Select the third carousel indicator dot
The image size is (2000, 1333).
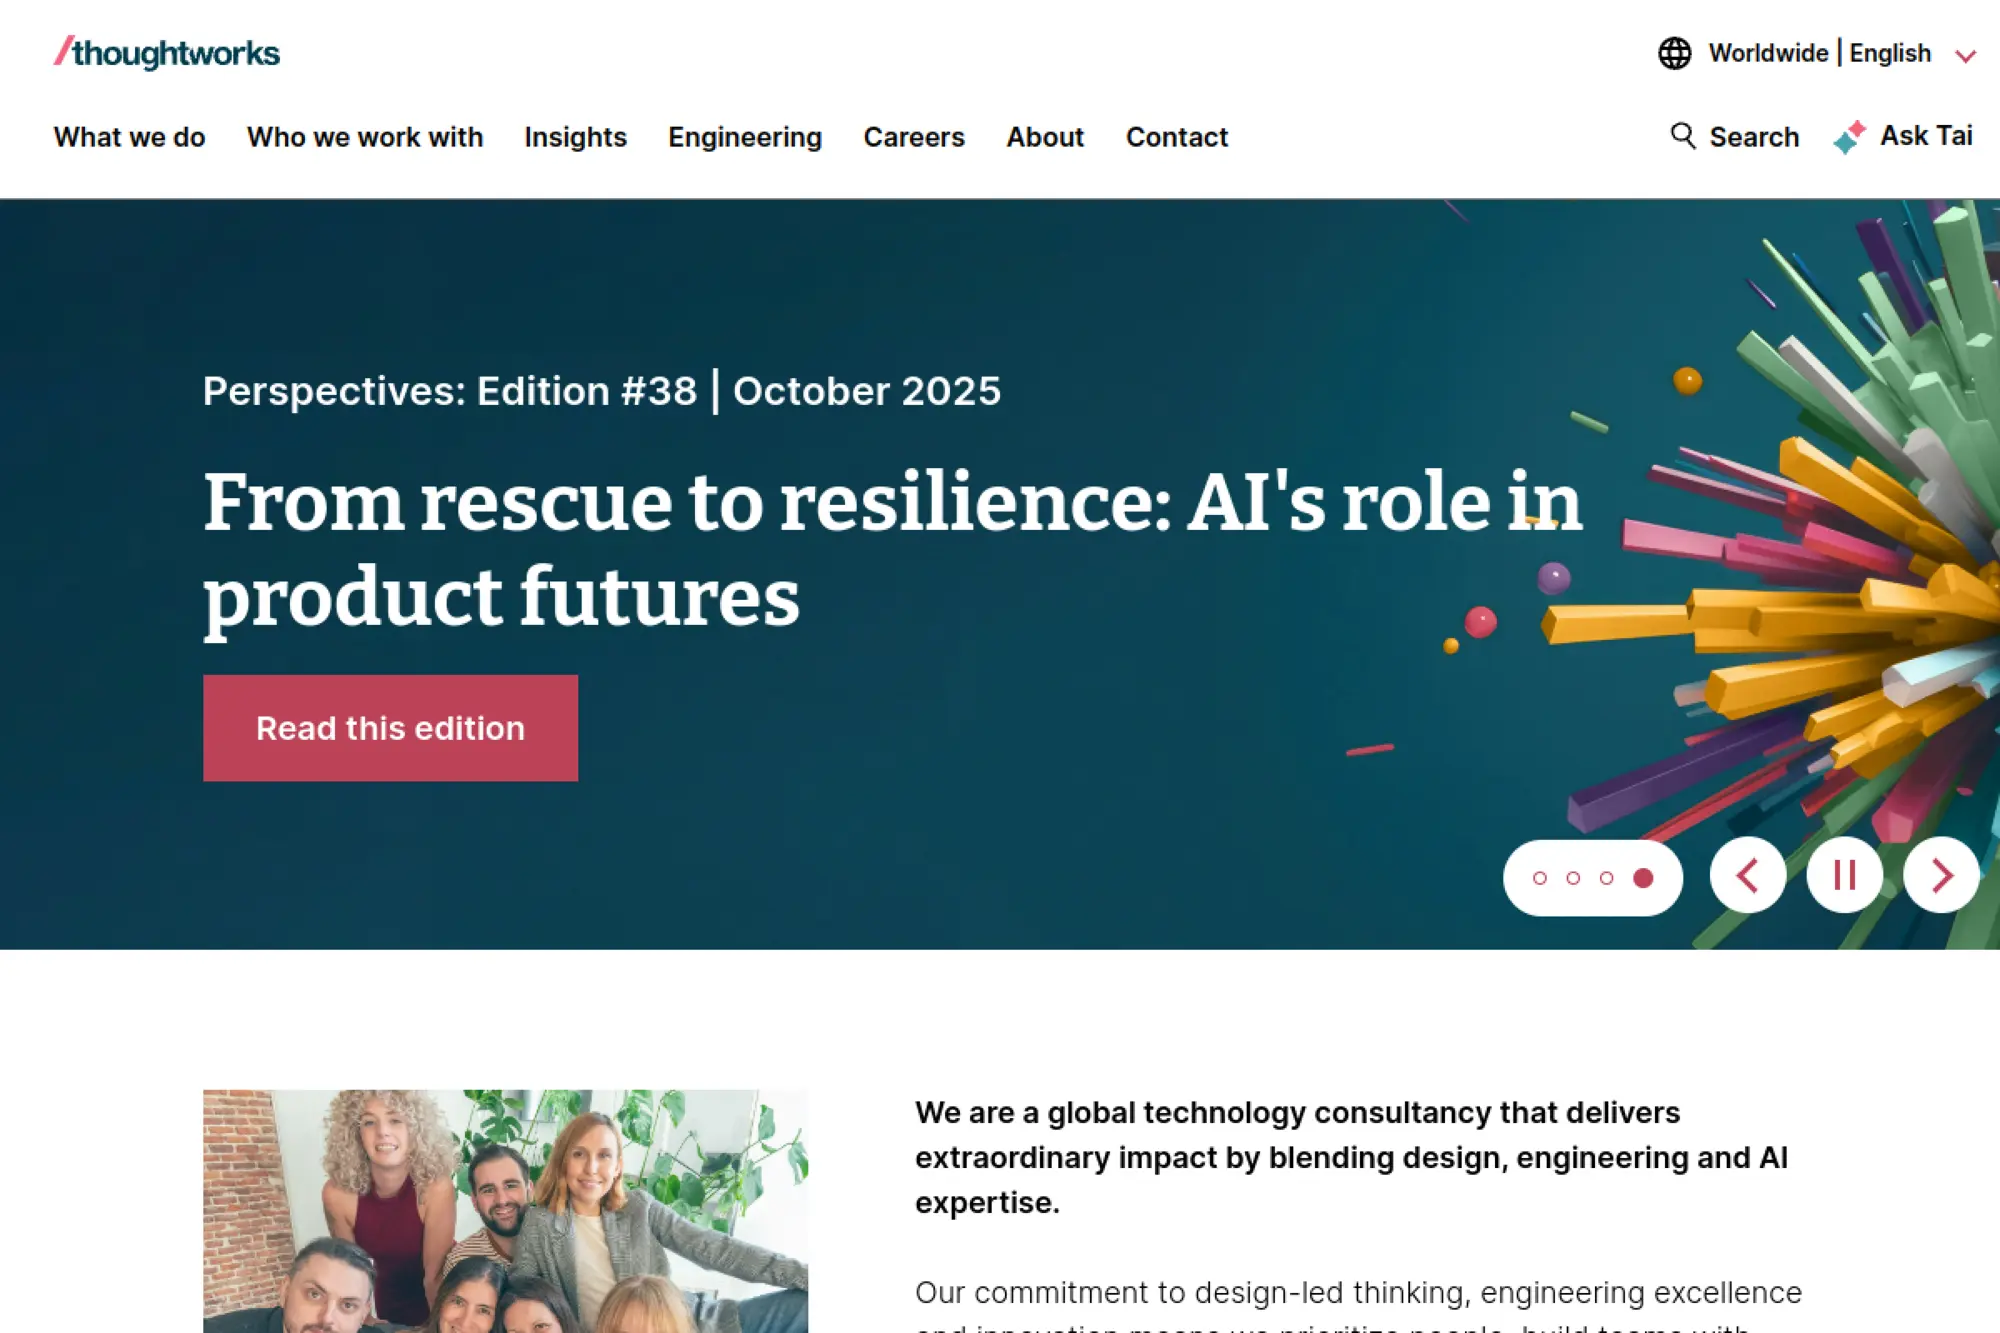click(x=1606, y=879)
